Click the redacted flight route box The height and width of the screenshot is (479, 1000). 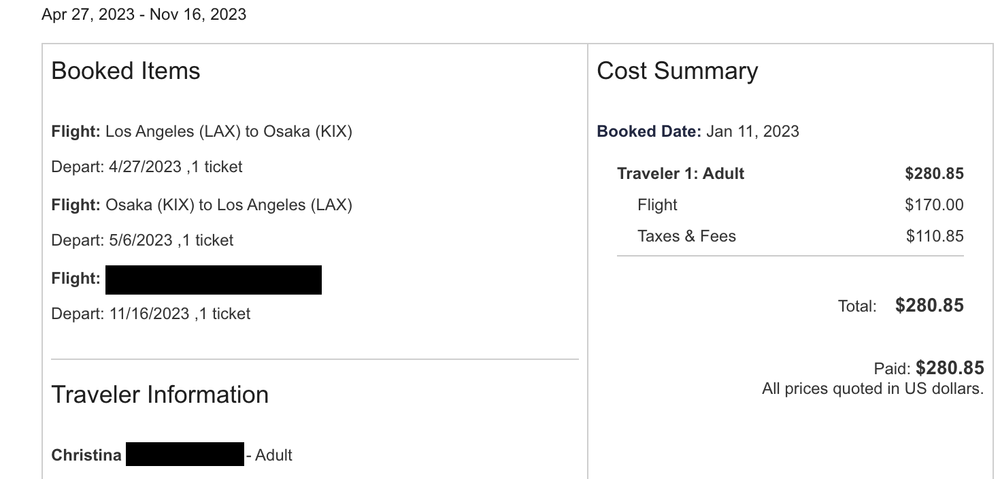point(213,279)
